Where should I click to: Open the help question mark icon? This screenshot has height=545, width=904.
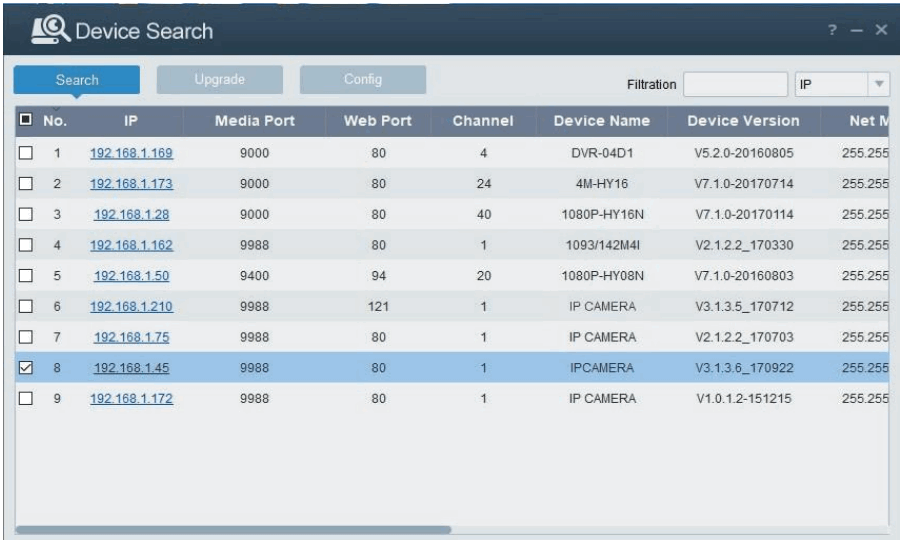[832, 30]
